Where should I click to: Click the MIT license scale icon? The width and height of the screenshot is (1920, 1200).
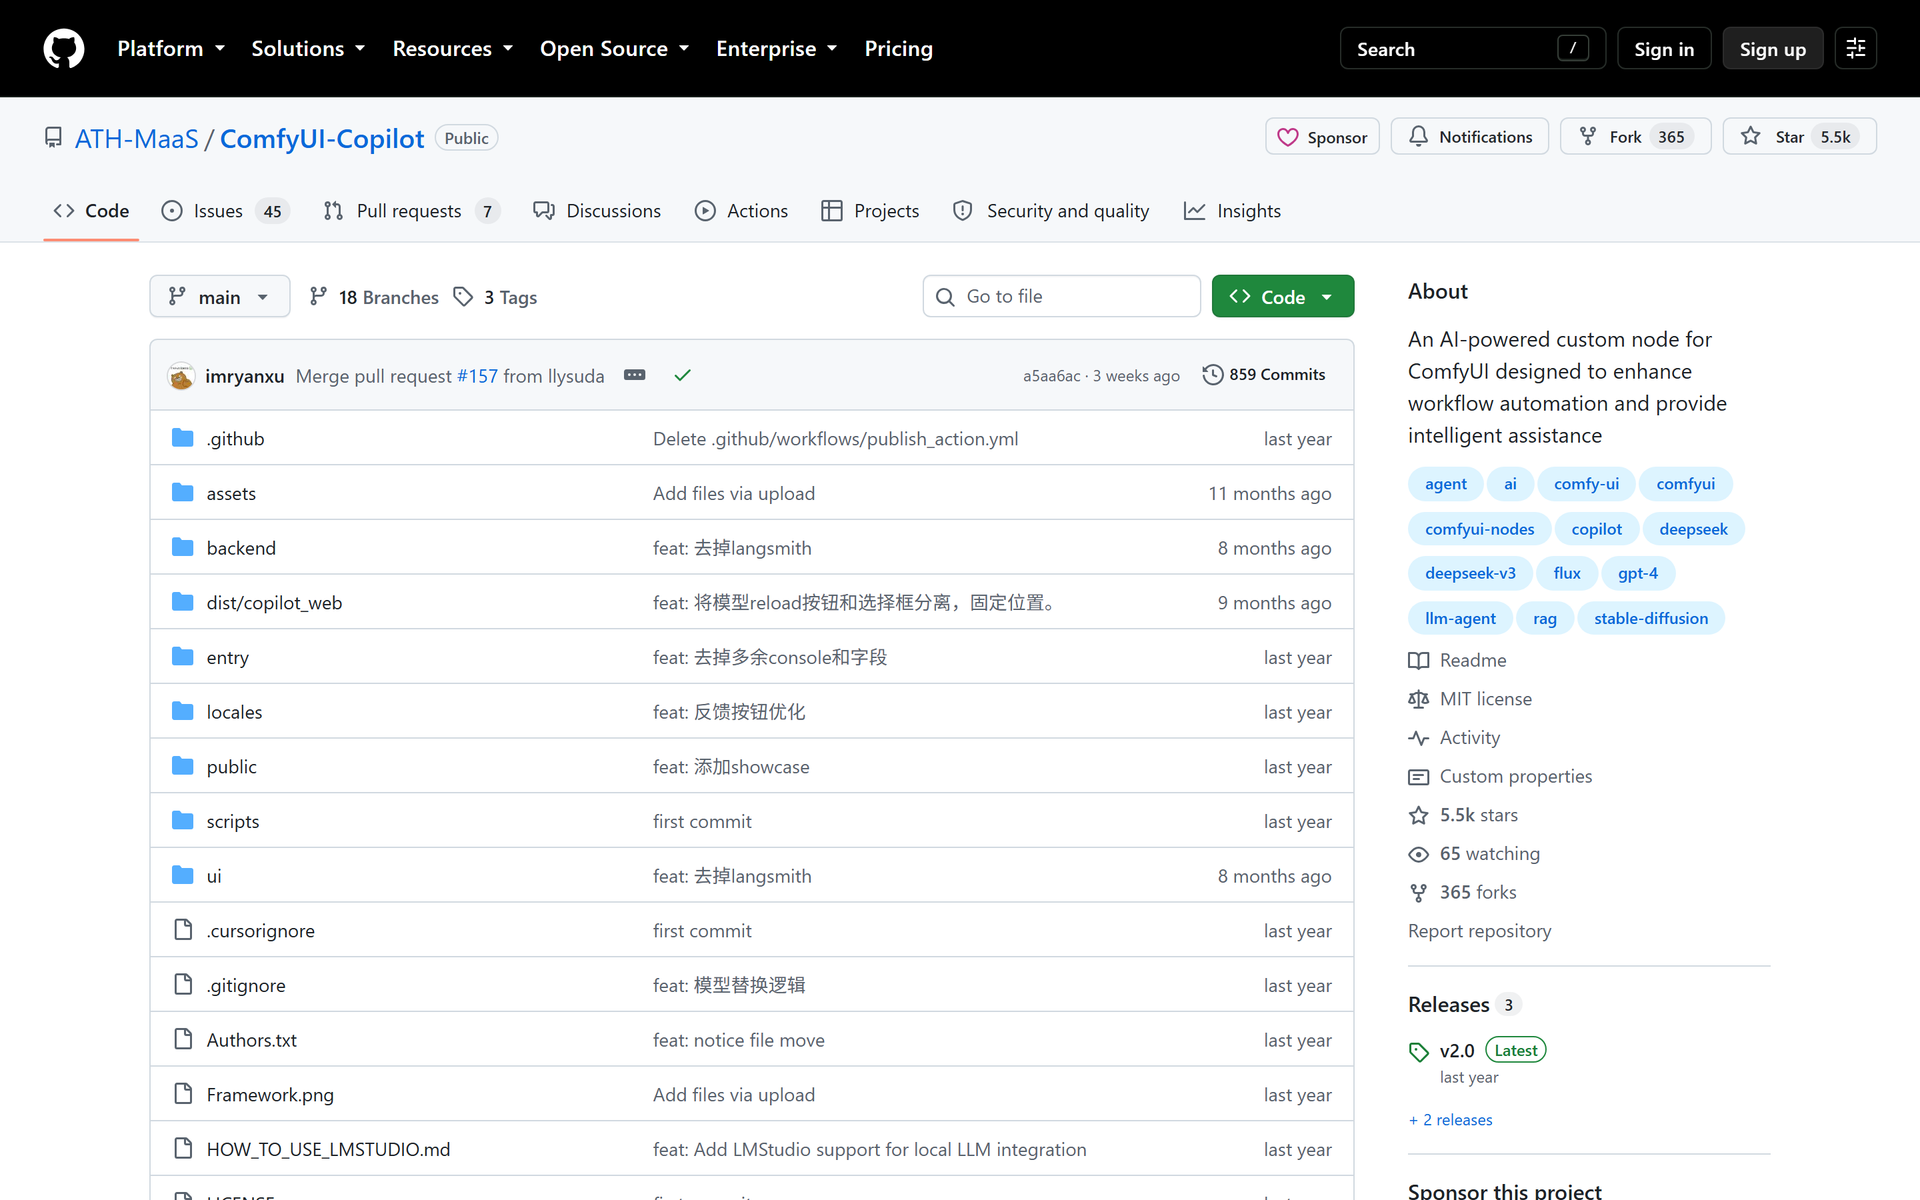pyautogui.click(x=1418, y=699)
